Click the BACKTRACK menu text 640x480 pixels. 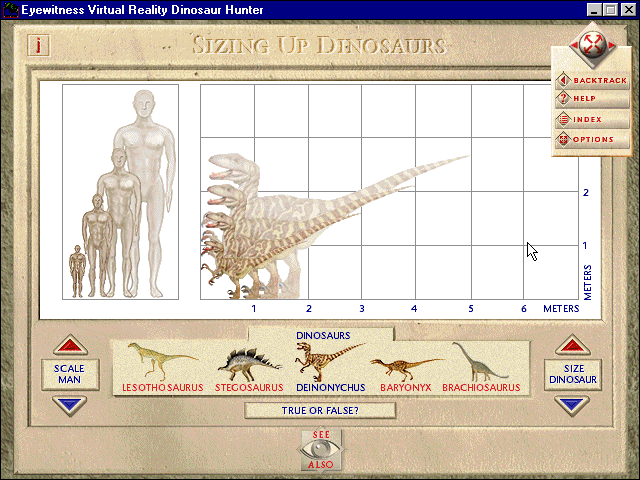coord(600,80)
